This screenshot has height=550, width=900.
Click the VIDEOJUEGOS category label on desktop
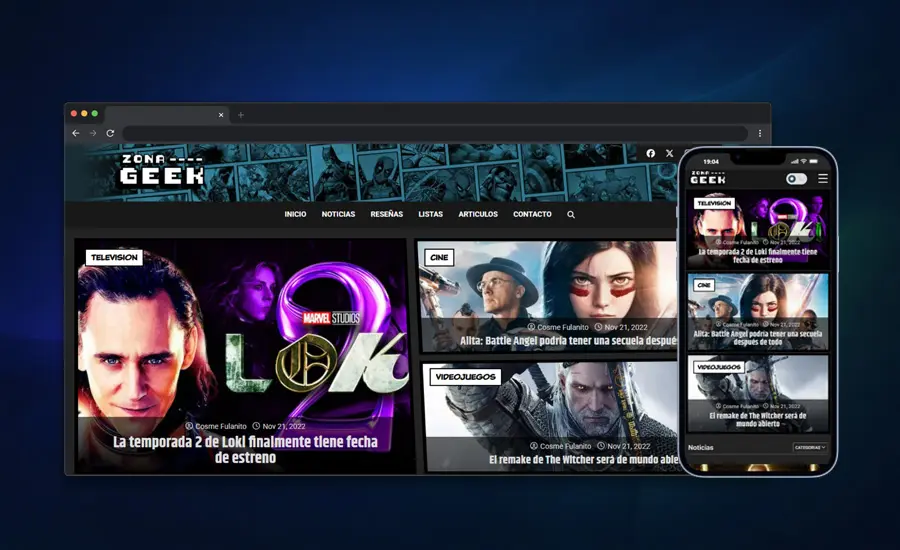[x=465, y=377]
